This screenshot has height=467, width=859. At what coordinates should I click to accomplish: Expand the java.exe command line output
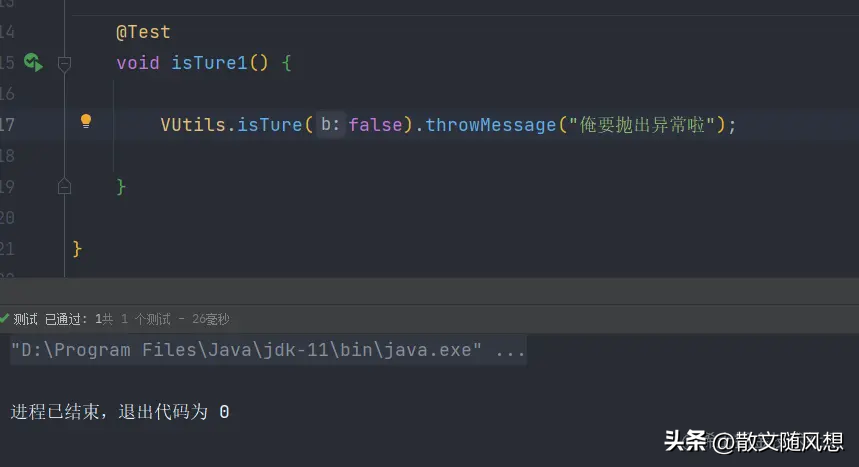click(268, 350)
